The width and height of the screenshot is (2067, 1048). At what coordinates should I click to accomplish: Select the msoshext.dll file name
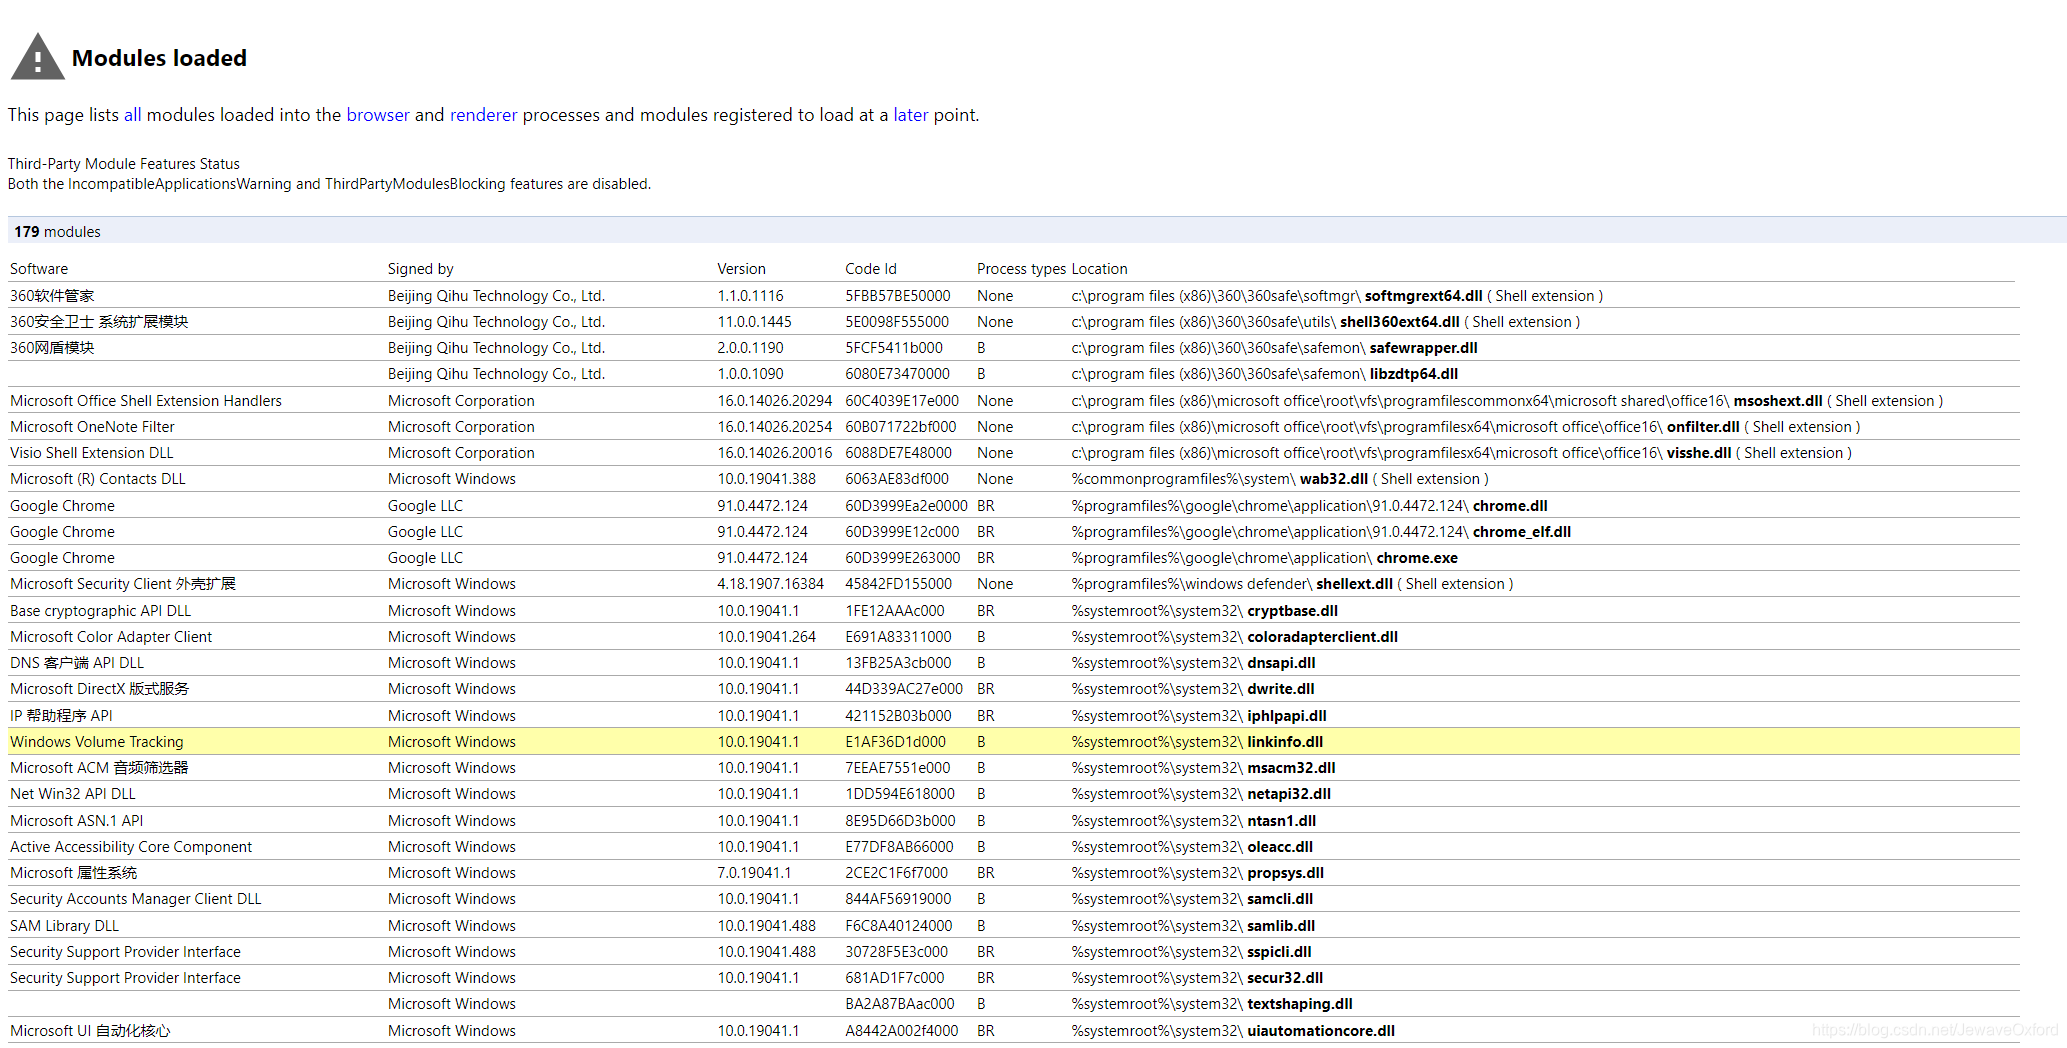(x=1778, y=401)
